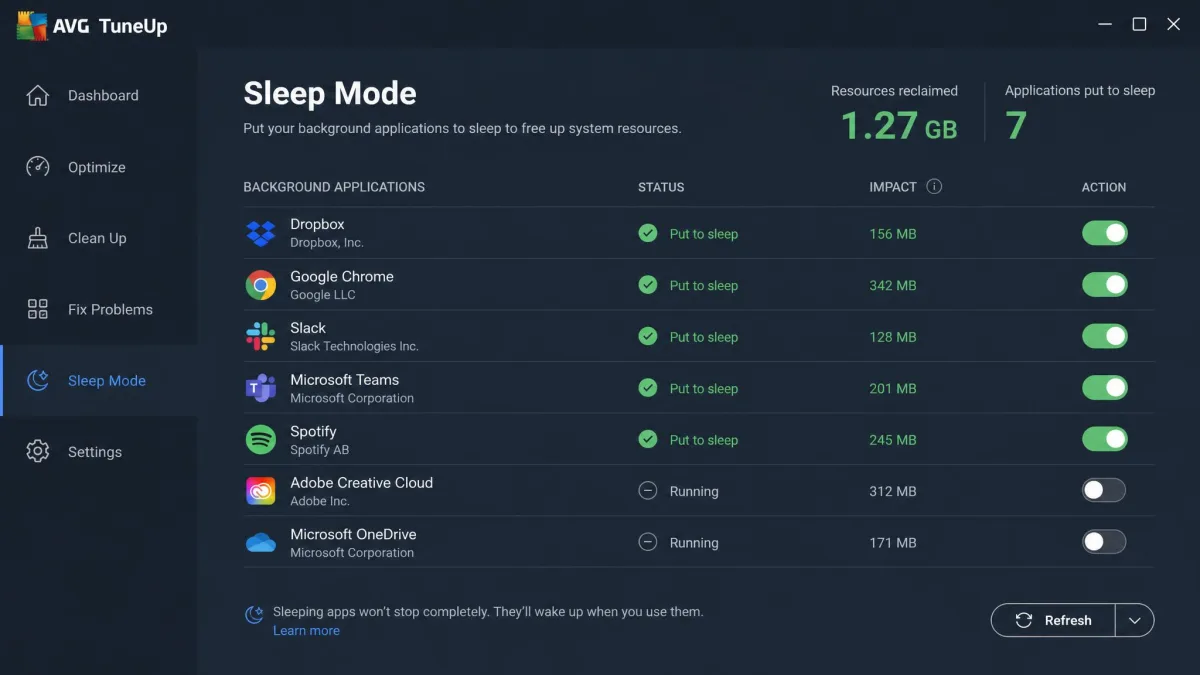Click the STATUS column header
The image size is (1200, 675).
pos(661,187)
